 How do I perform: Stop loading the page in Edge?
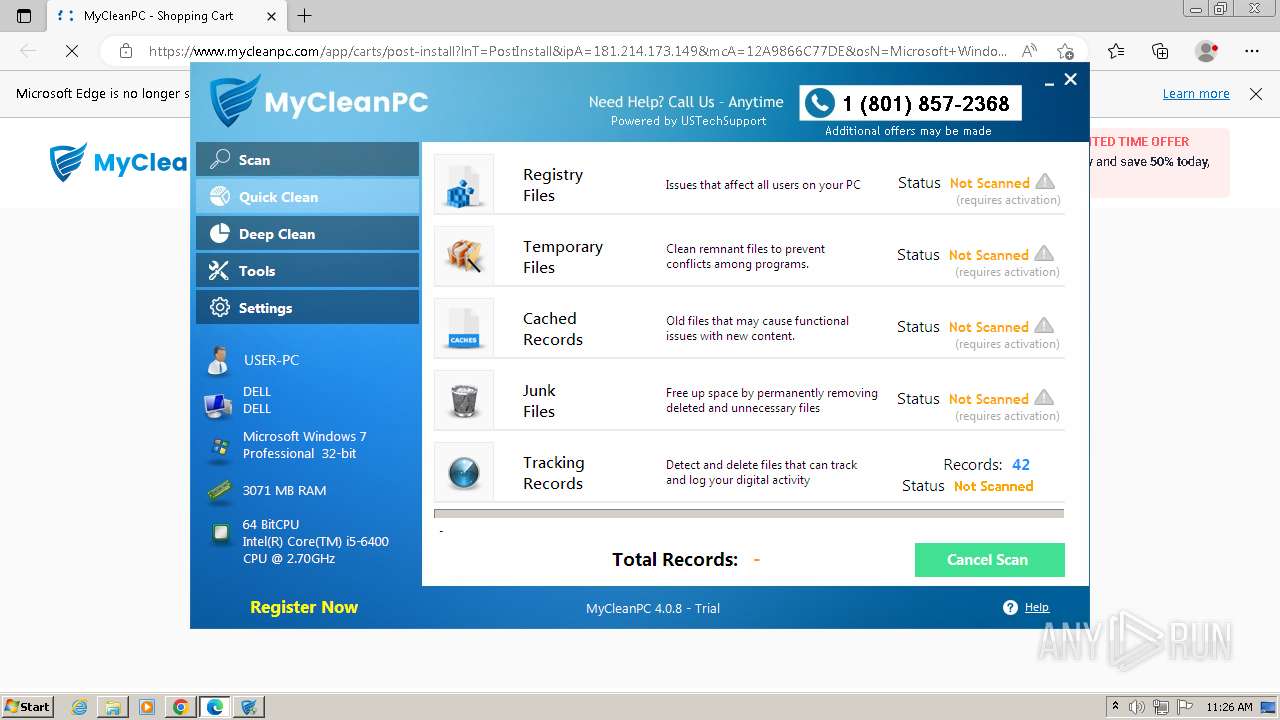pyautogui.click(x=72, y=51)
